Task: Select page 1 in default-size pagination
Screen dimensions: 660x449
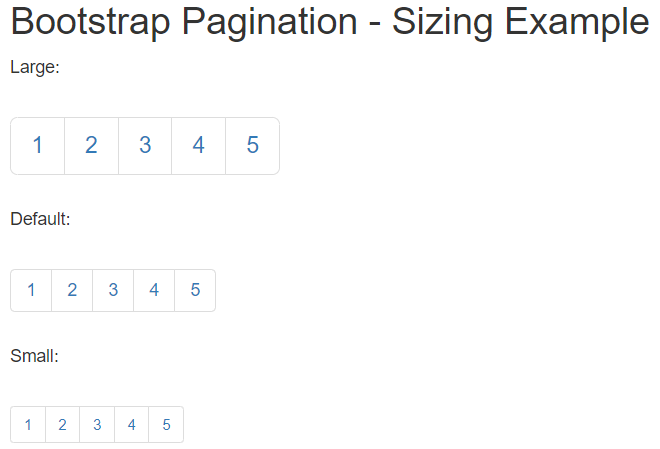Action: click(31, 290)
